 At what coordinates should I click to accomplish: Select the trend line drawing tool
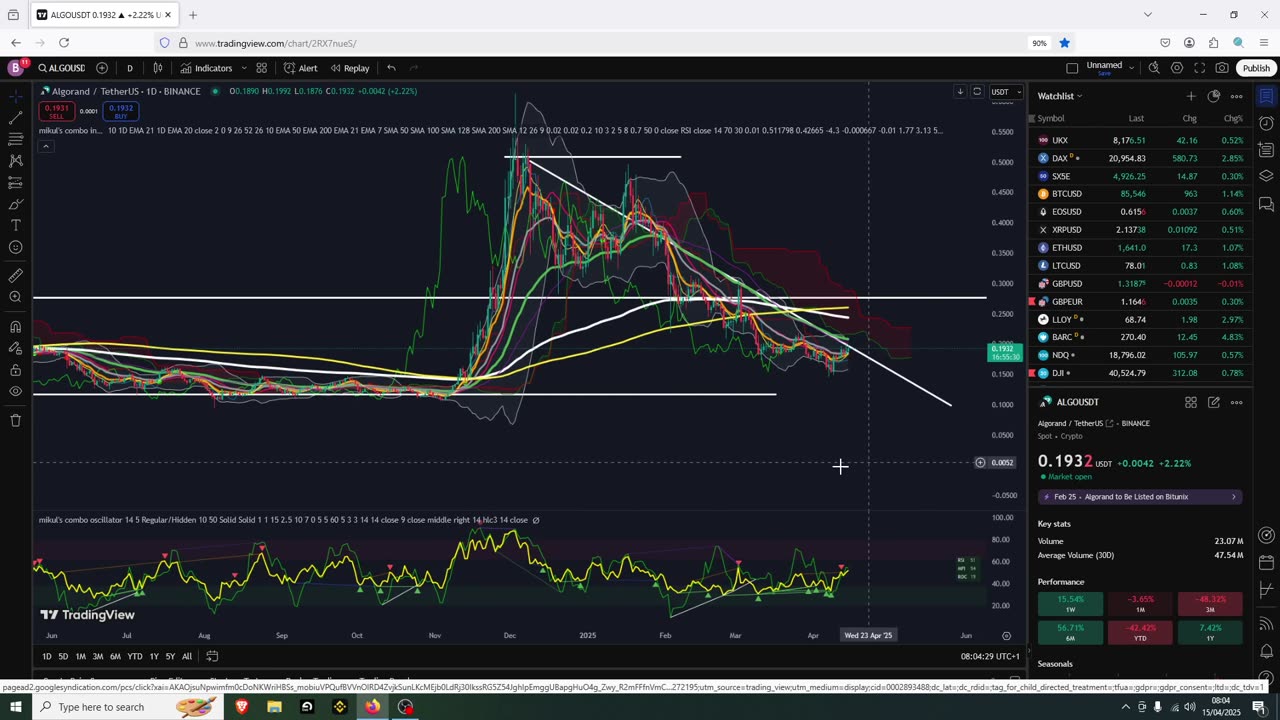[15, 118]
